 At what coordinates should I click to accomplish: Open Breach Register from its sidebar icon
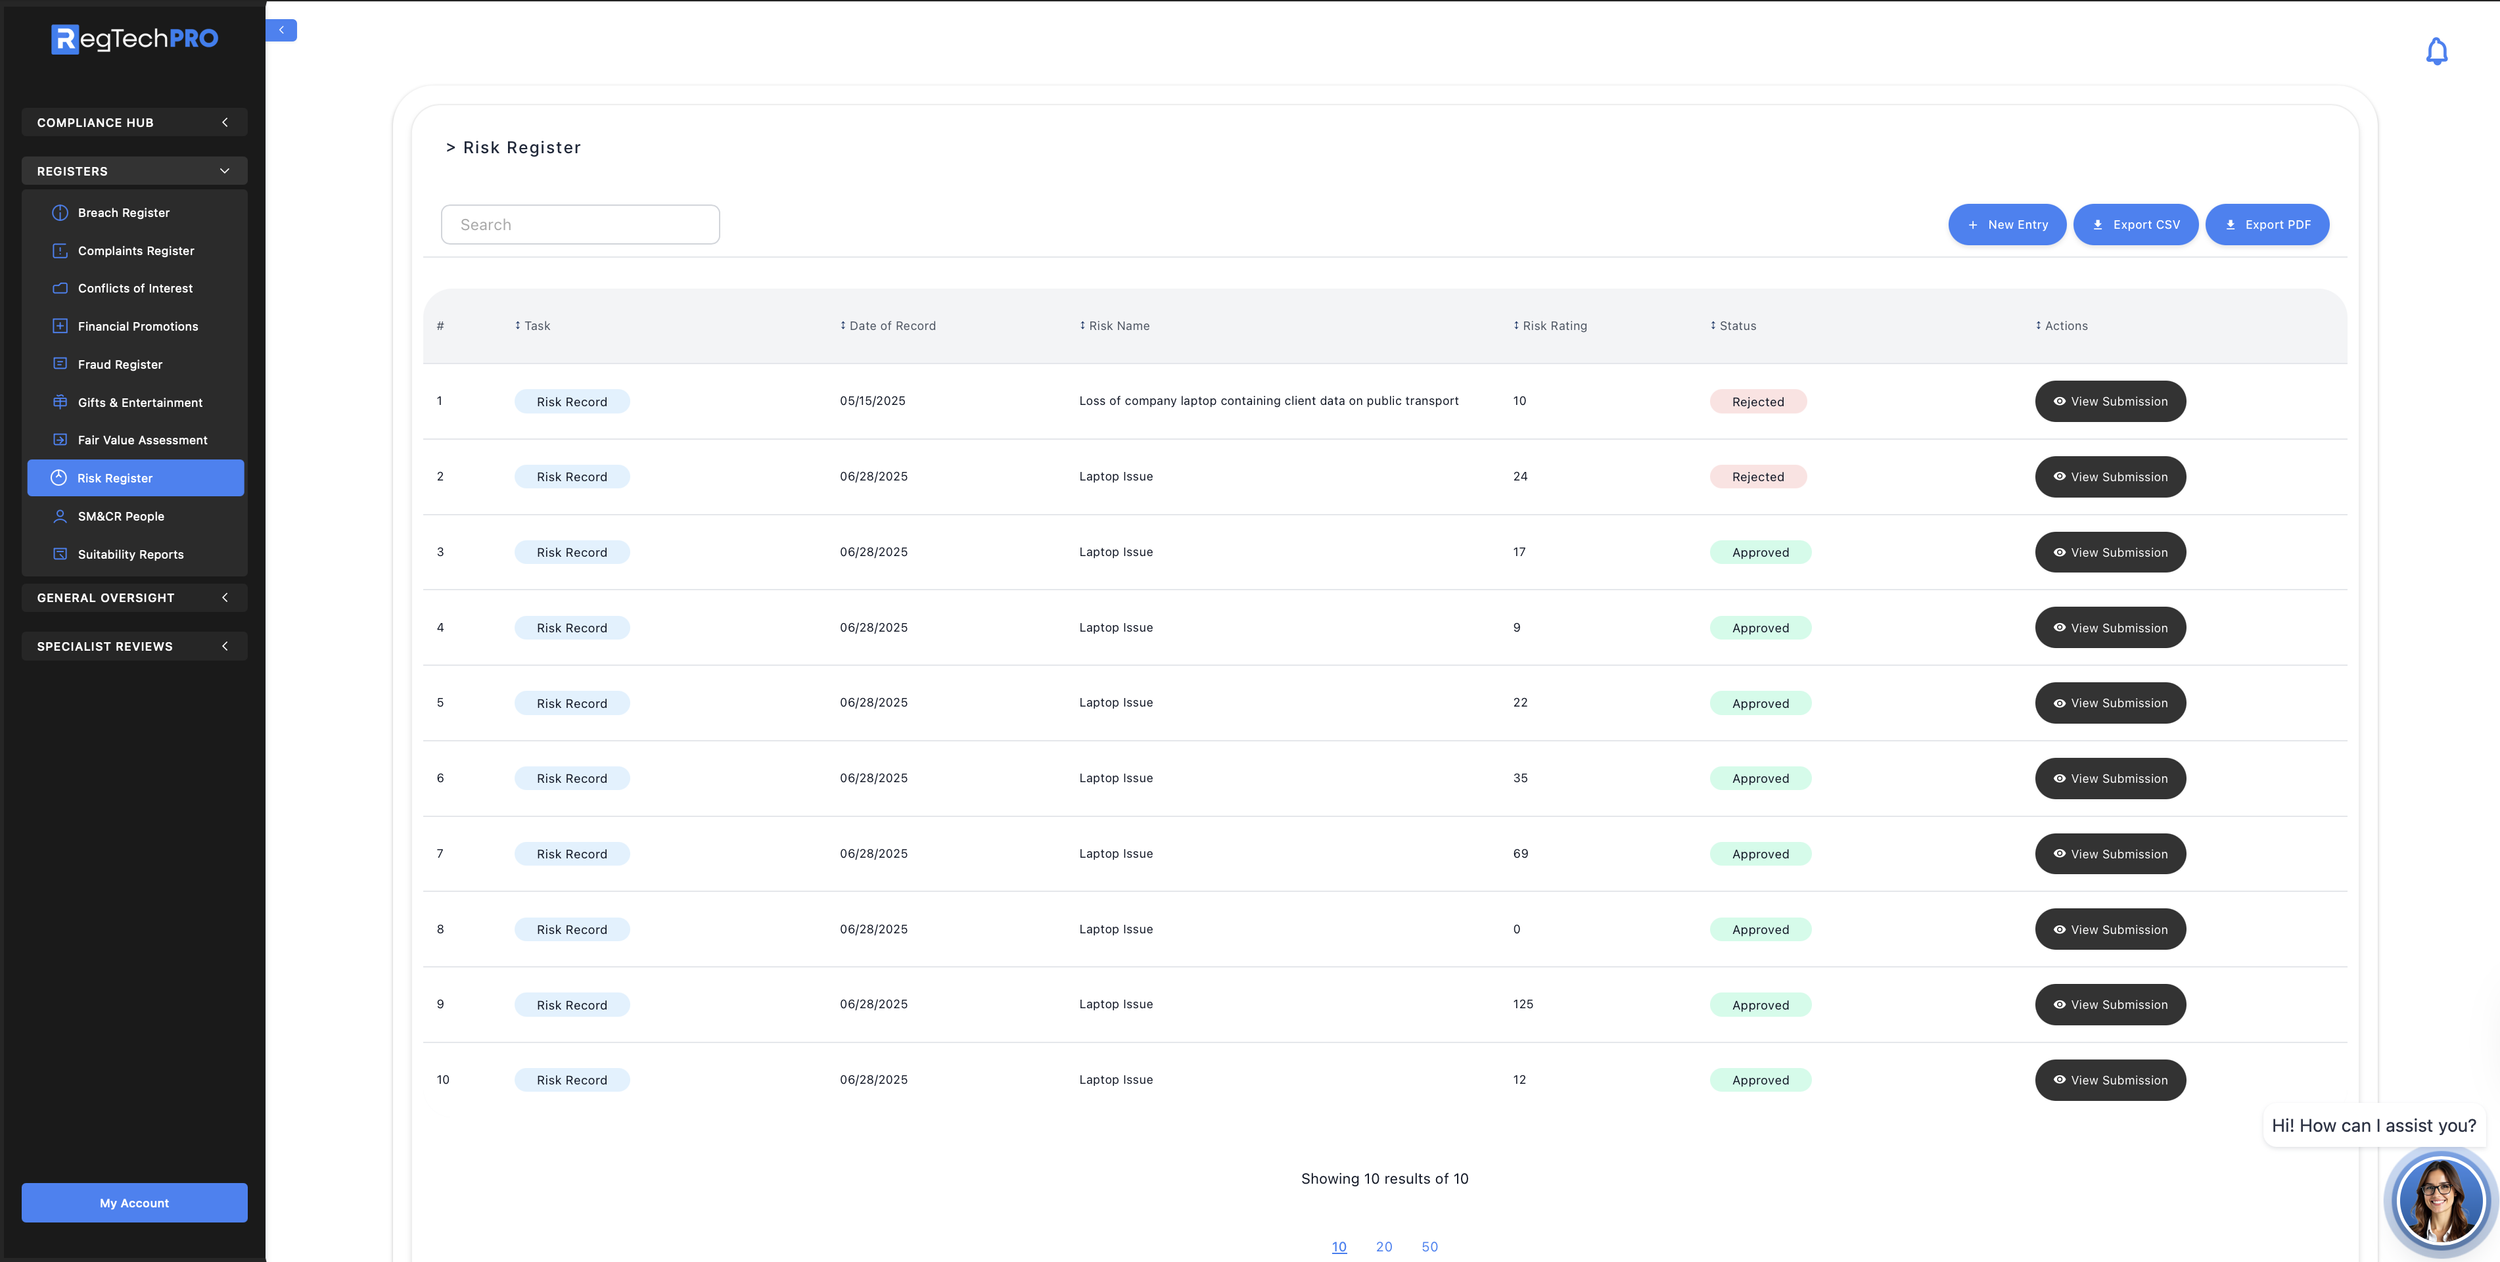pos(60,213)
